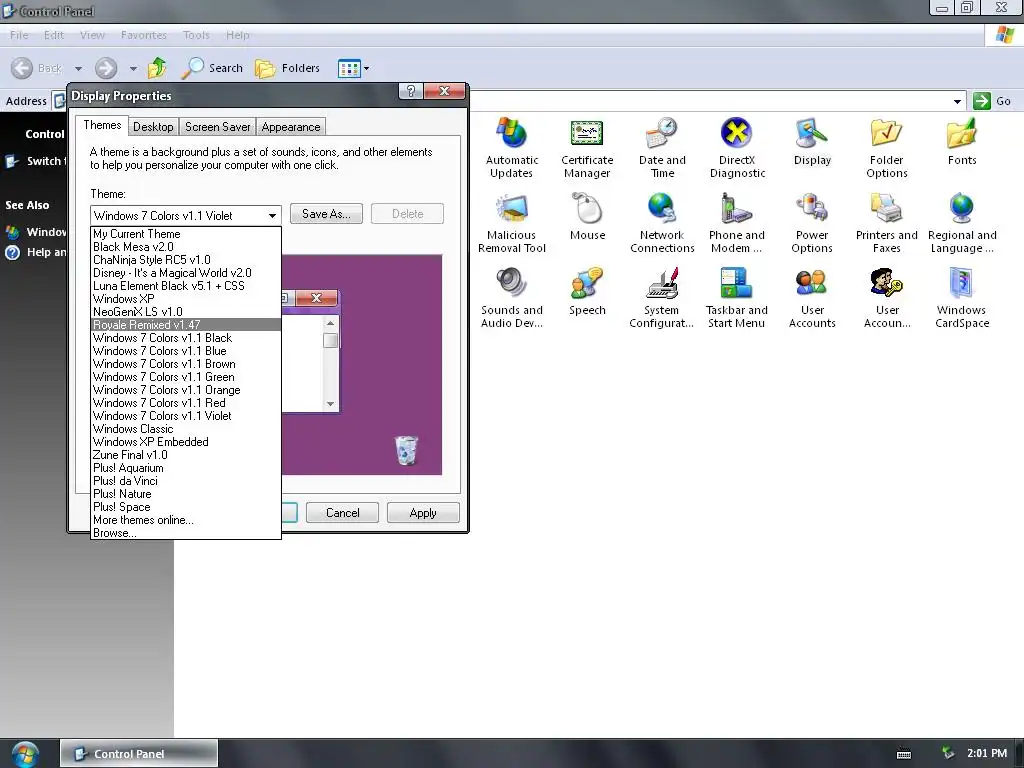Choose Windows 7 Colors v1.1 Orange
This screenshot has width=1024, height=768.
pos(185,390)
